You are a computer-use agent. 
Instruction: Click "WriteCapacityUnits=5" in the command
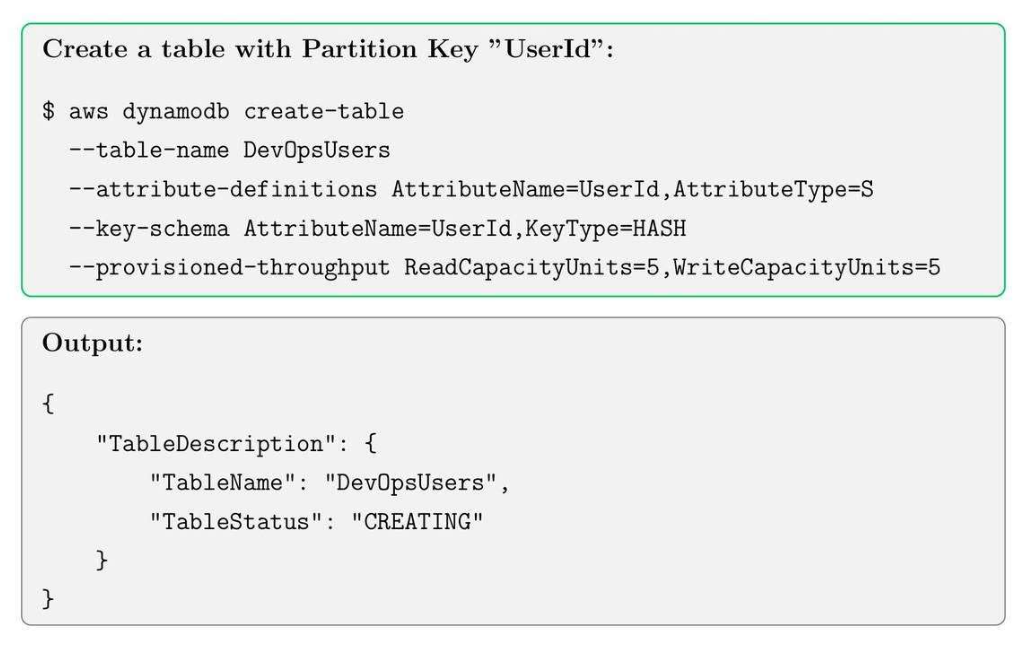pyautogui.click(x=807, y=268)
